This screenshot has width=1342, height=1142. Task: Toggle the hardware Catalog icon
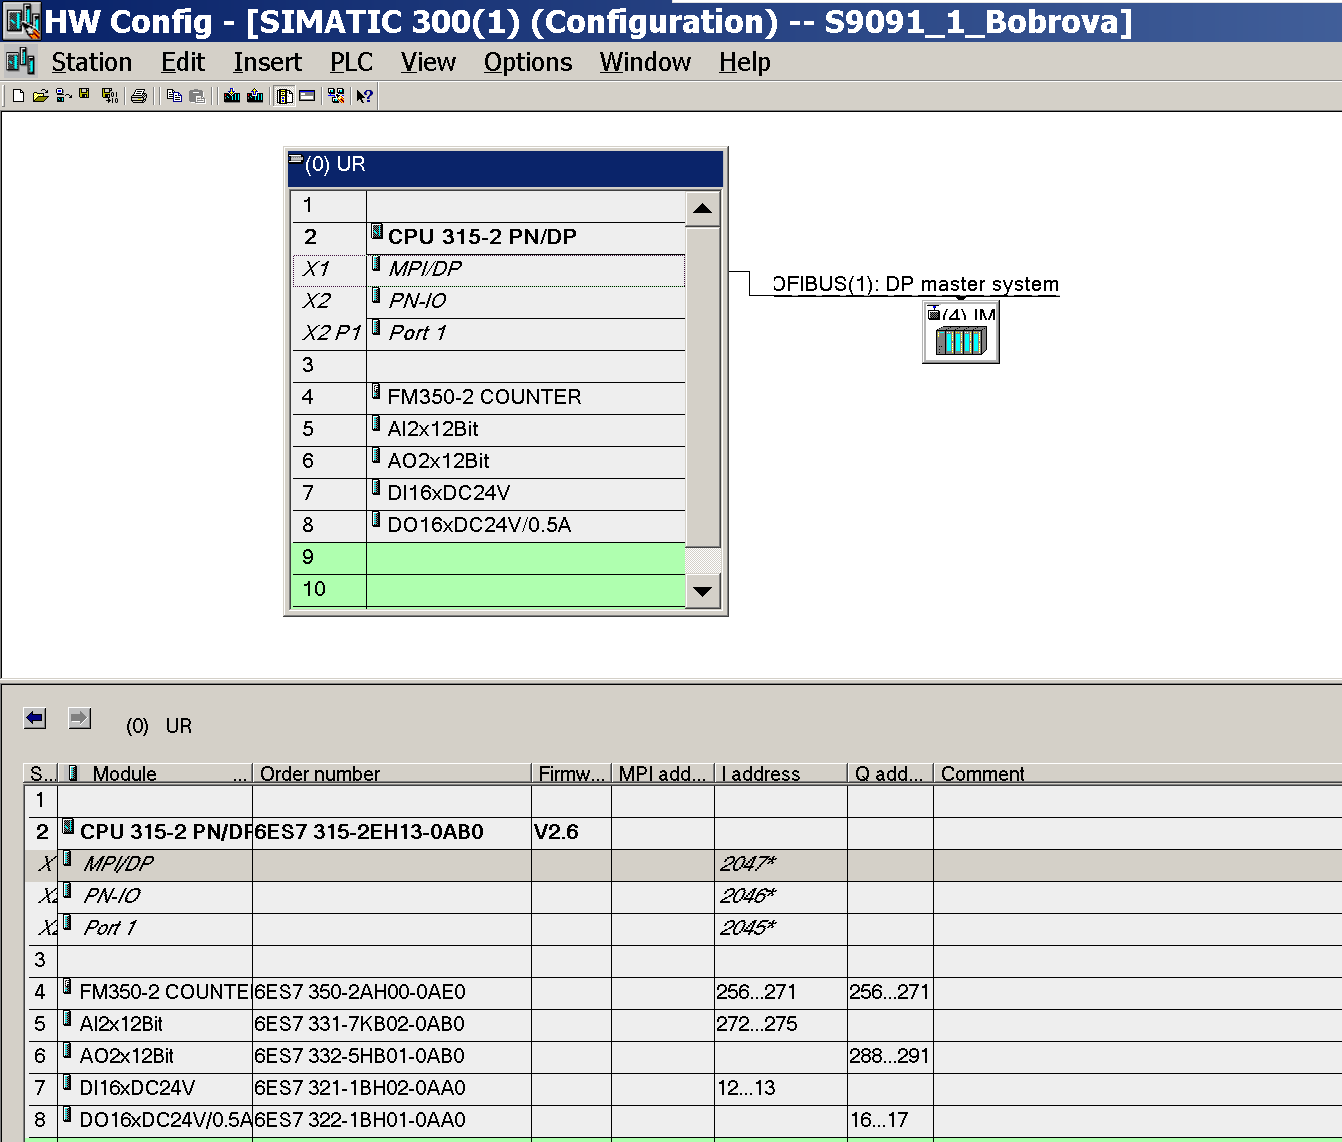pyautogui.click(x=285, y=96)
